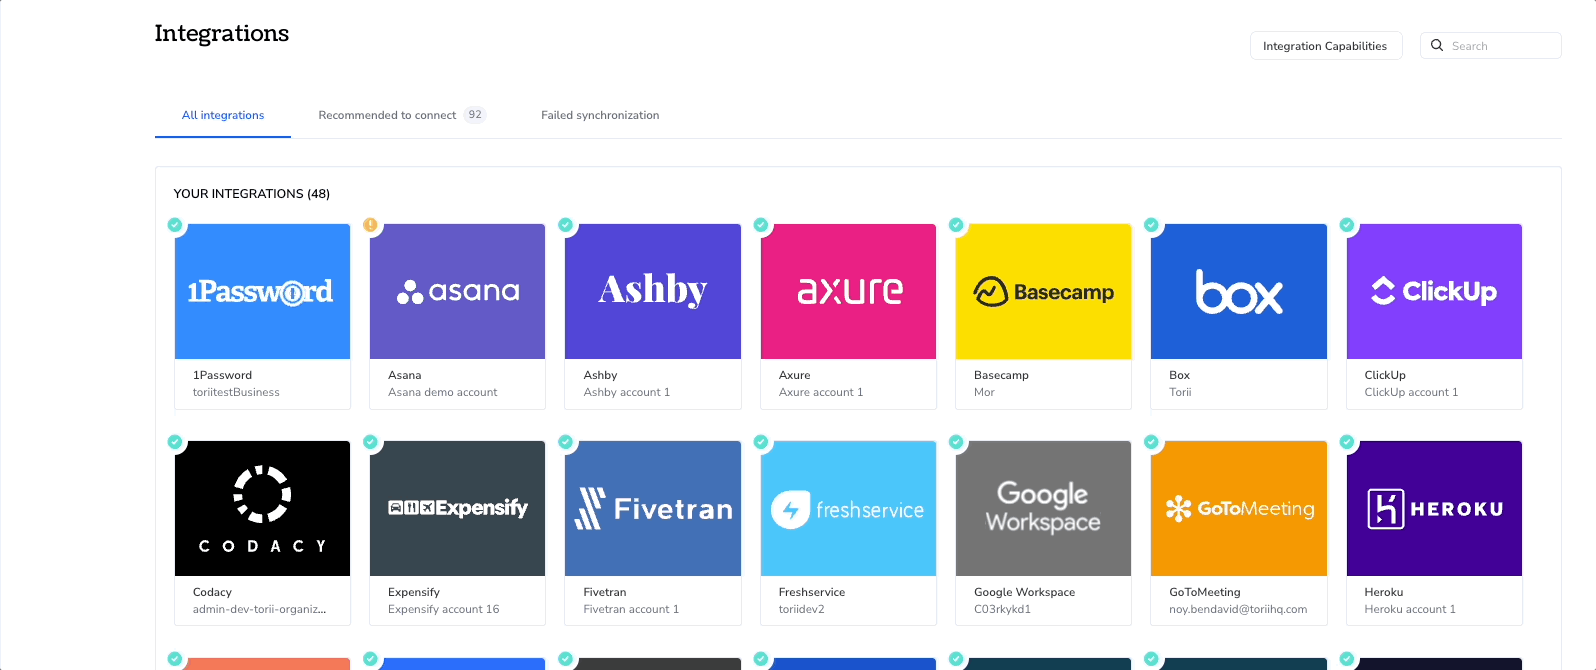The image size is (1596, 670).
Task: Click the green check badge on Freshservice
Action: [x=761, y=442]
